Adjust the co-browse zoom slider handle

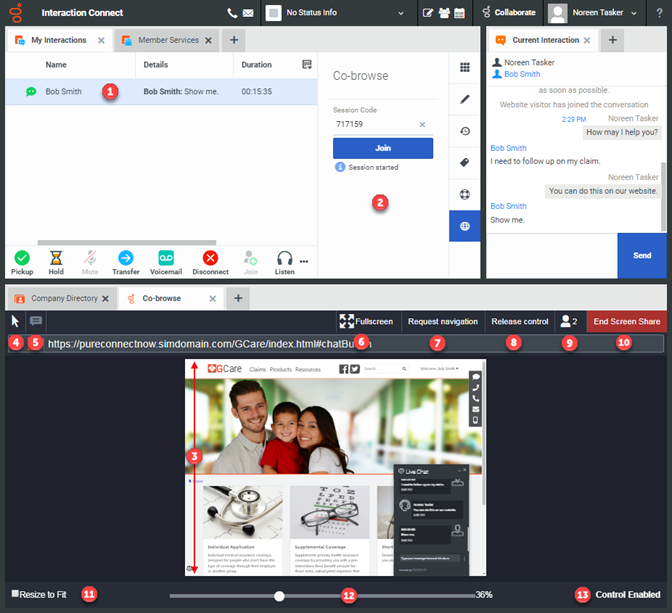pos(279,595)
